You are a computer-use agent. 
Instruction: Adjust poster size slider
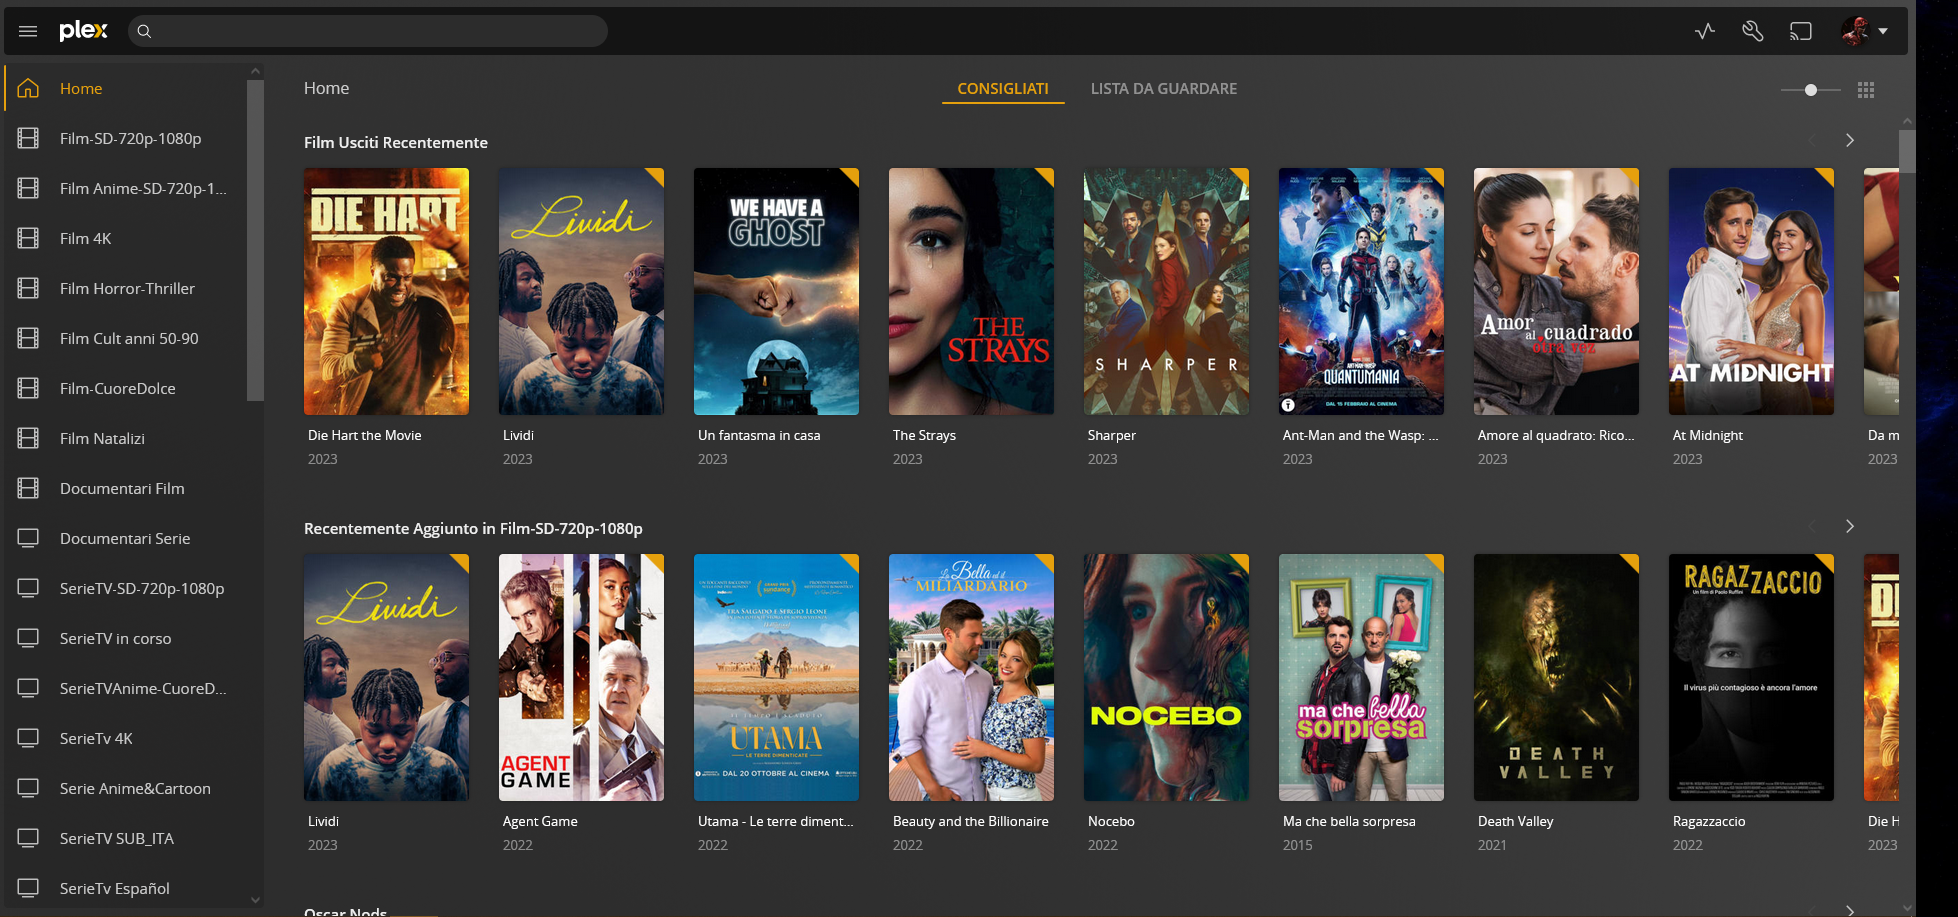pos(1811,90)
